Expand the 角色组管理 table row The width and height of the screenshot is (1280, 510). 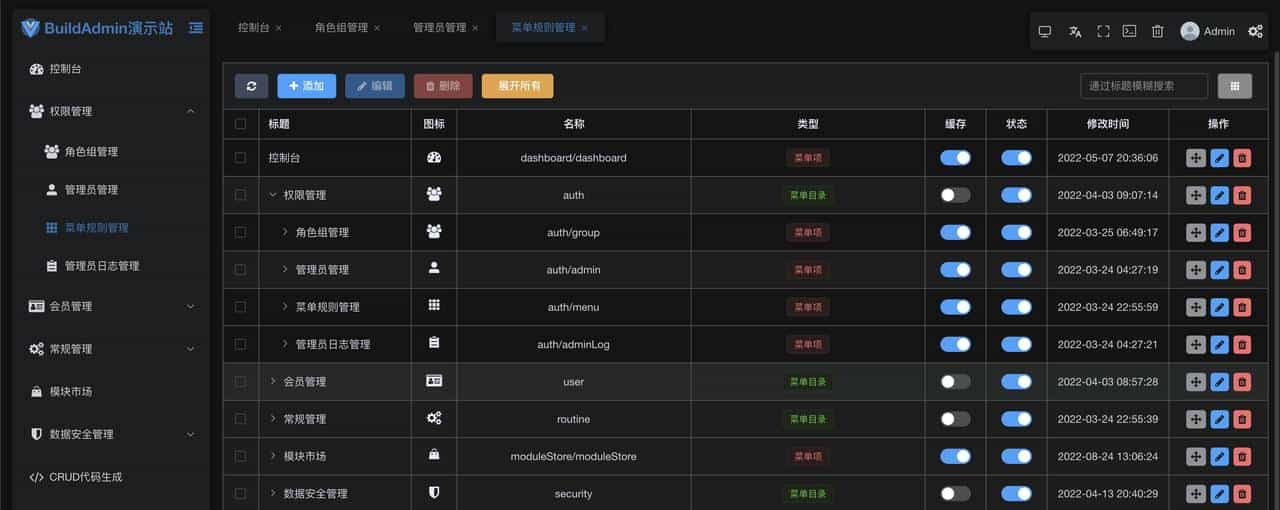285,232
